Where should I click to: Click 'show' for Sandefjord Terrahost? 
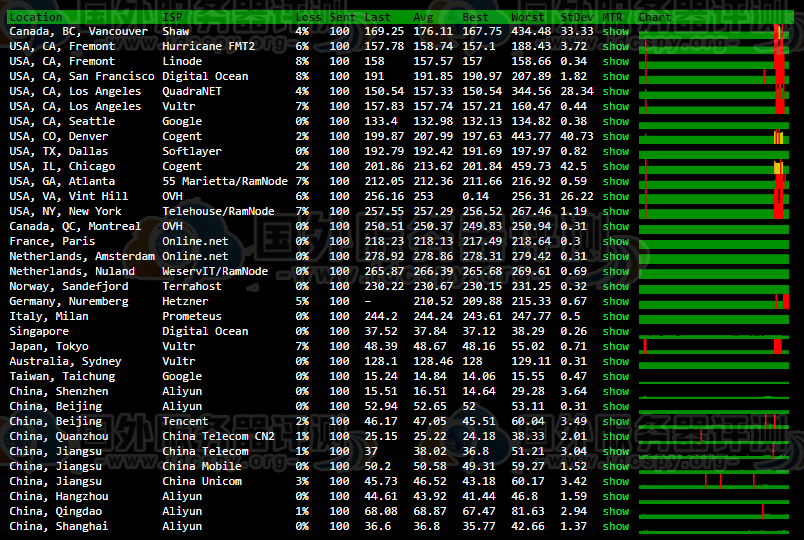click(x=615, y=286)
